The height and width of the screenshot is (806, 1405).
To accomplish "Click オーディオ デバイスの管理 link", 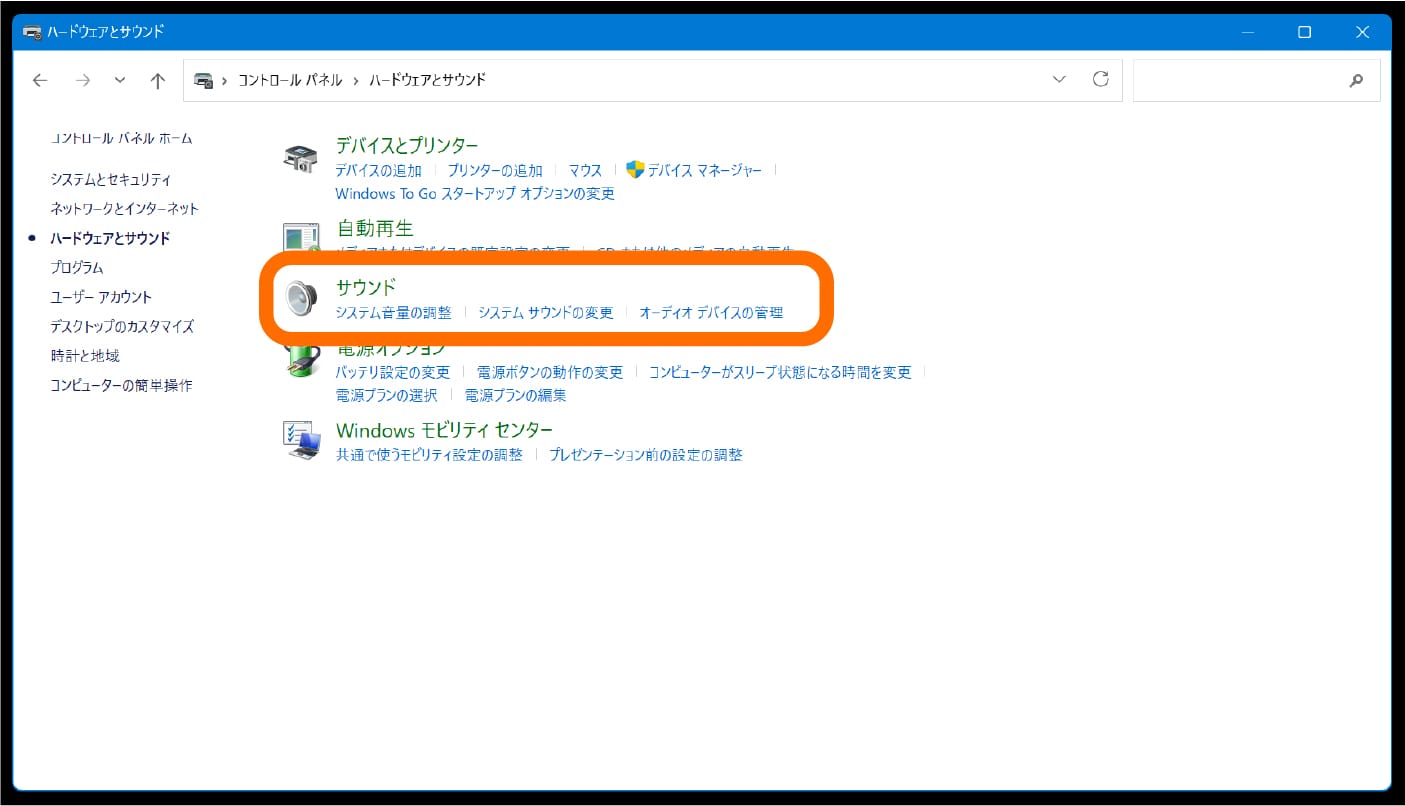I will click(x=711, y=313).
